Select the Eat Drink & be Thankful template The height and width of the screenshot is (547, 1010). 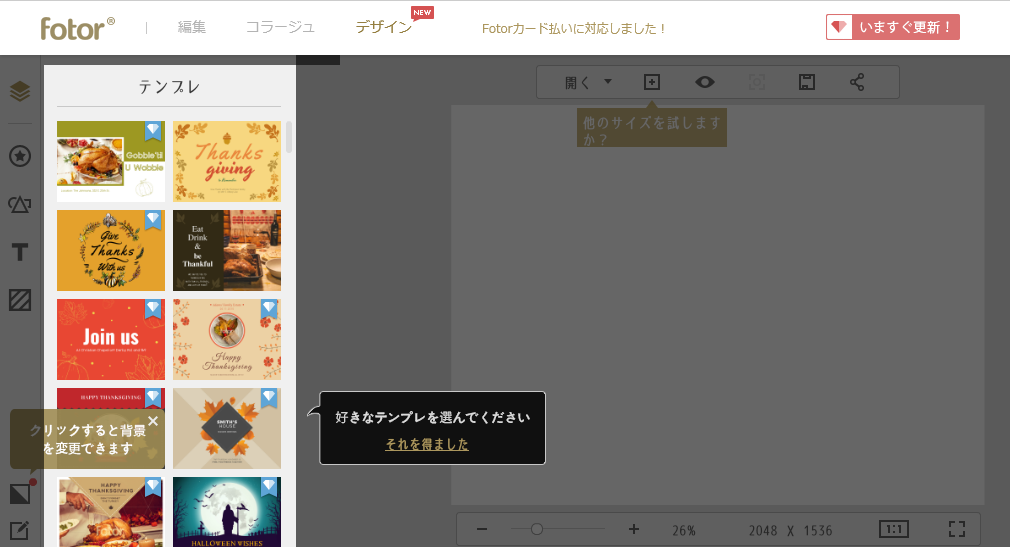pyautogui.click(x=227, y=251)
